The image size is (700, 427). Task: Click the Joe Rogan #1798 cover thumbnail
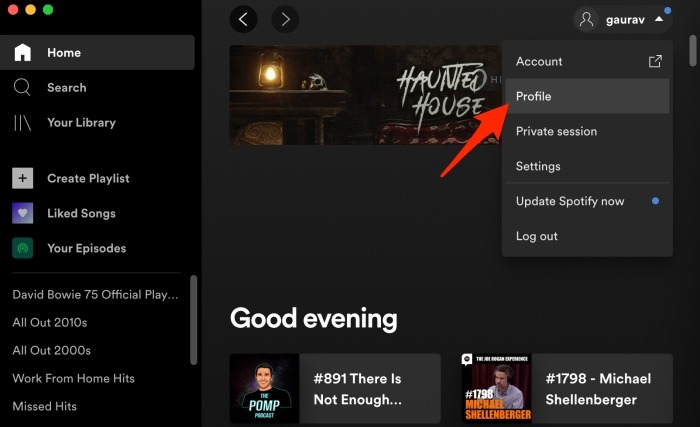tap(496, 389)
